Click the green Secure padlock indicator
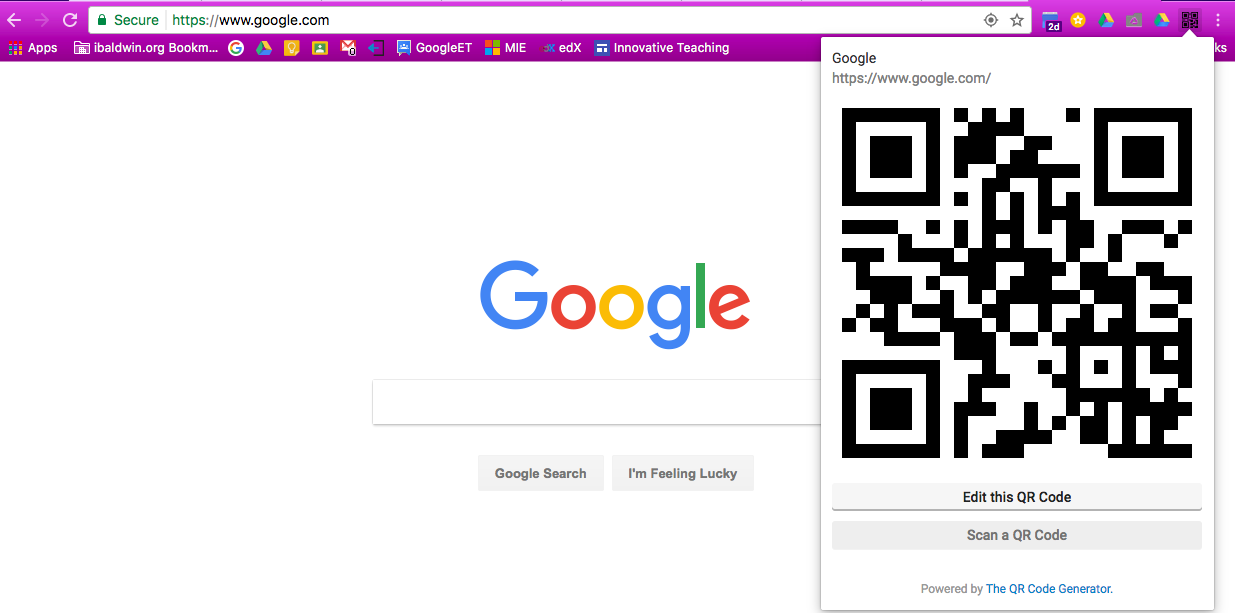The image size is (1235, 613). 128,20
